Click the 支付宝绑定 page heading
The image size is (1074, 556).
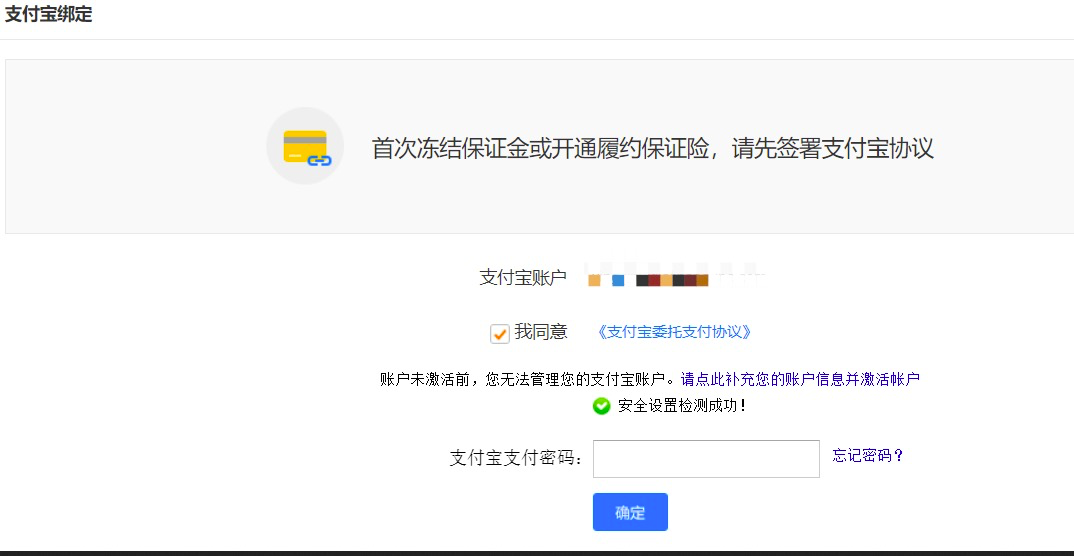49,15
